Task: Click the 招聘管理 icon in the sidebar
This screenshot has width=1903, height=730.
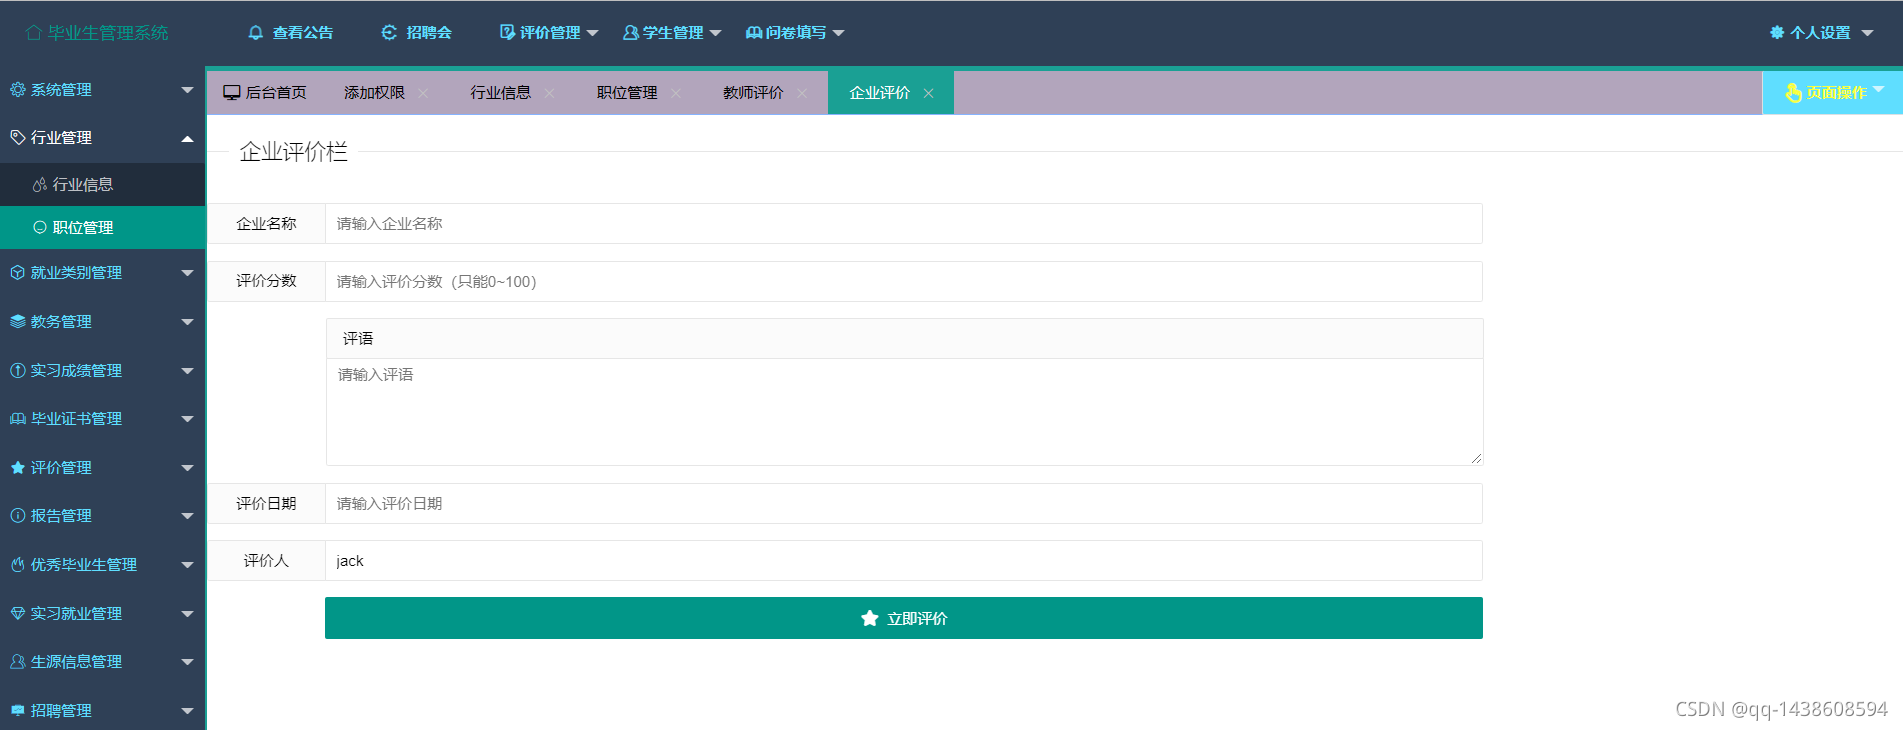Action: [18, 711]
